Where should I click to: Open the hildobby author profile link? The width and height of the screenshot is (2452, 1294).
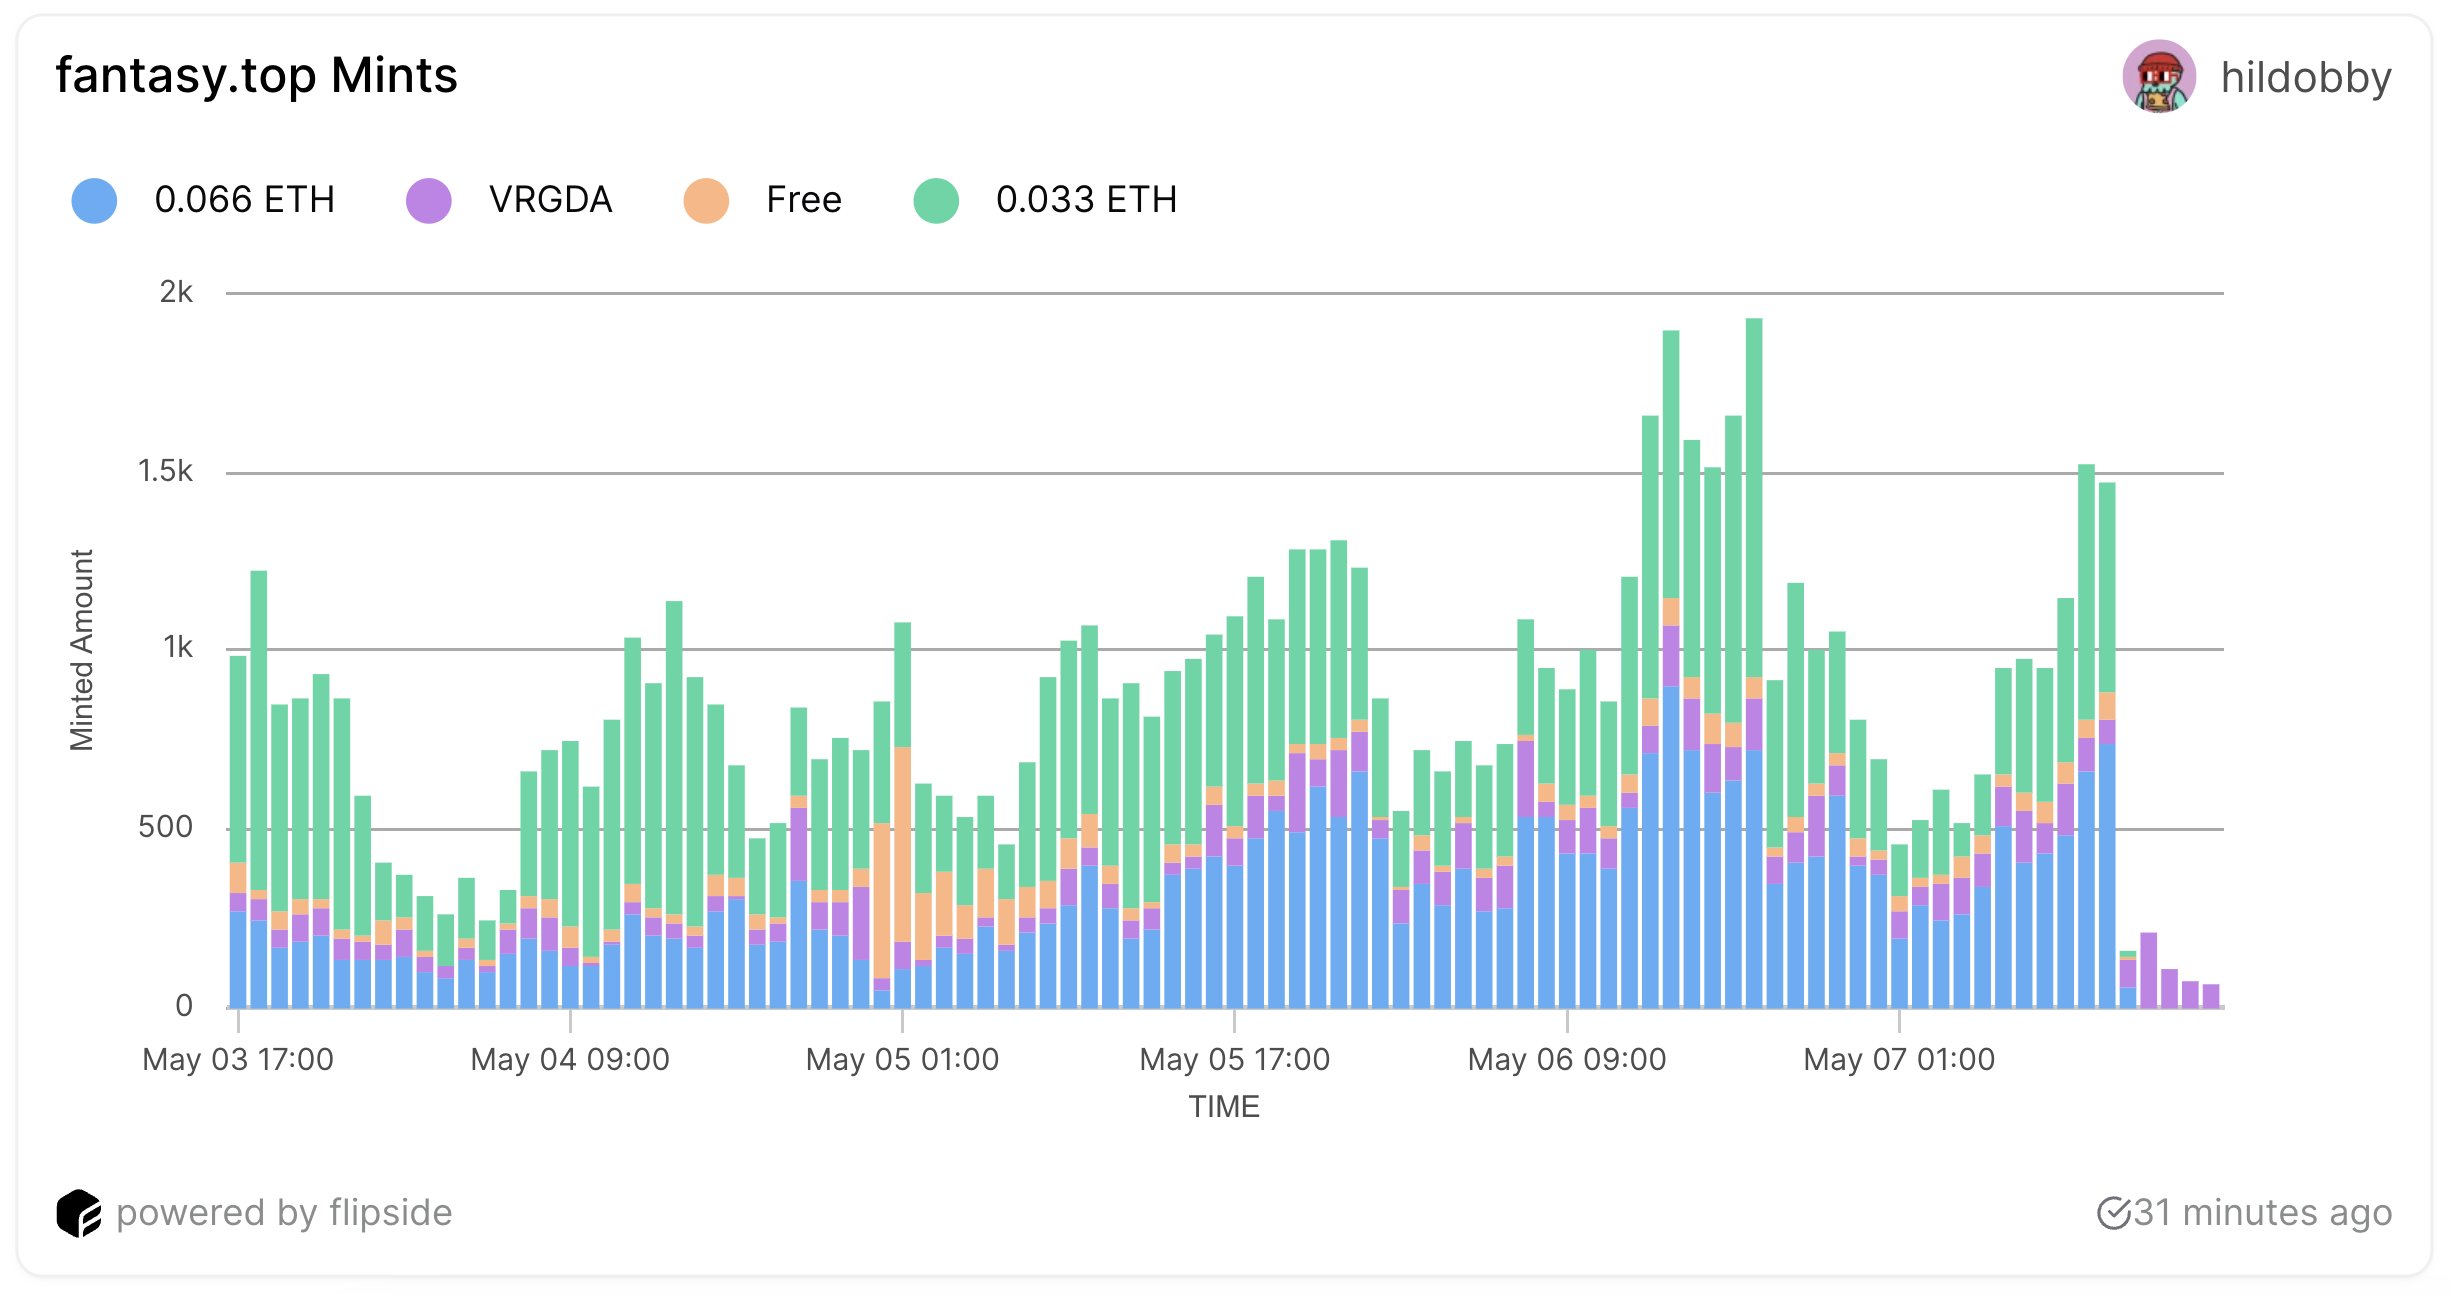point(2305,78)
